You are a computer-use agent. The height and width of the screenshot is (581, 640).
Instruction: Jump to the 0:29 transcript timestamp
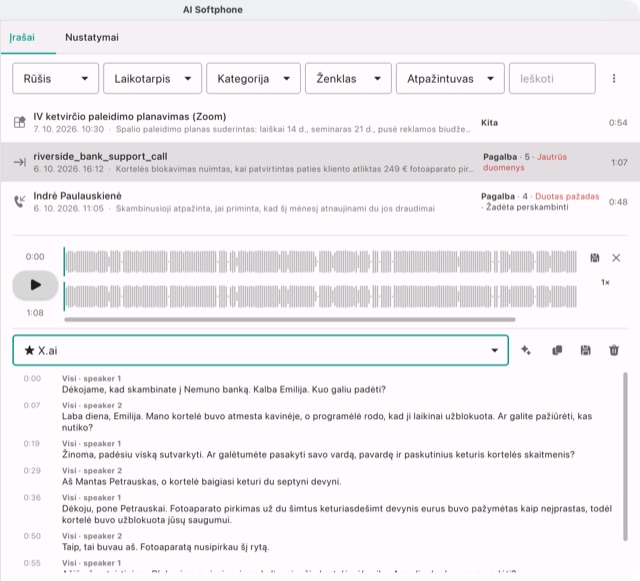click(32, 470)
